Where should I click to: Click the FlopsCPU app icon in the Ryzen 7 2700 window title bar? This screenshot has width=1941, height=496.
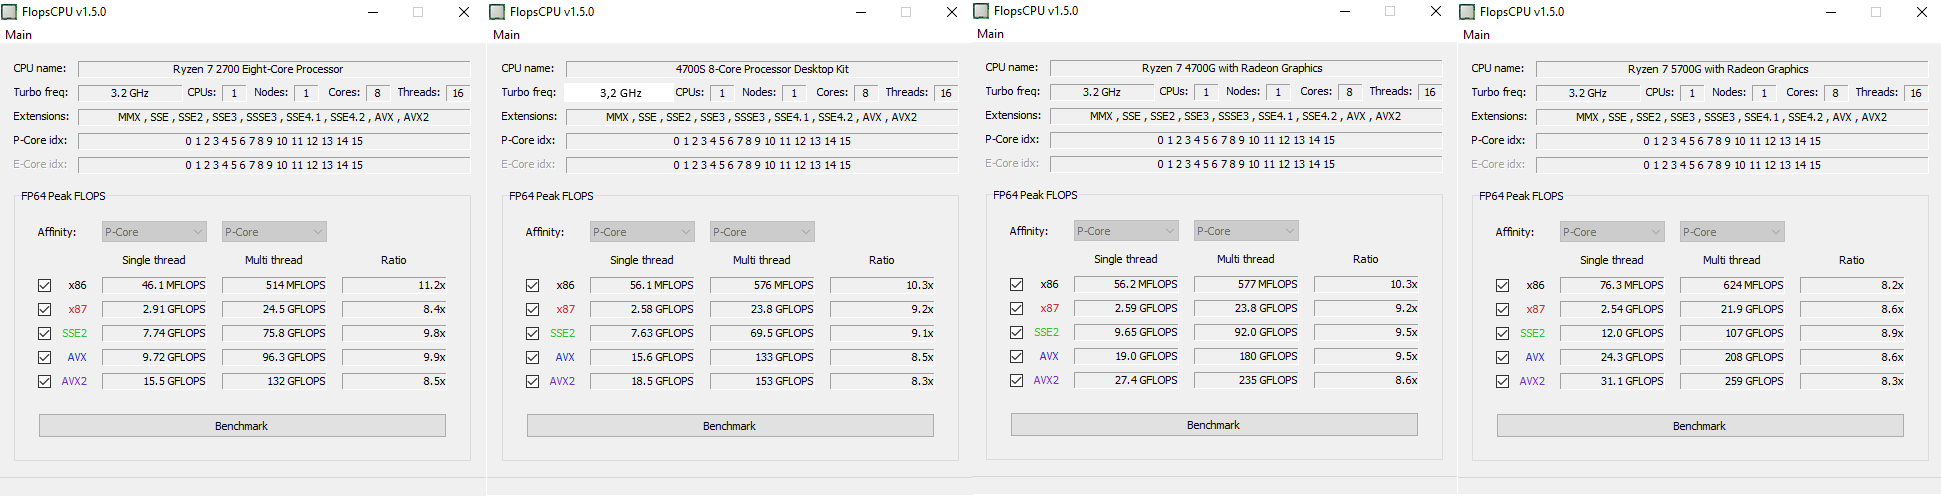(10, 12)
